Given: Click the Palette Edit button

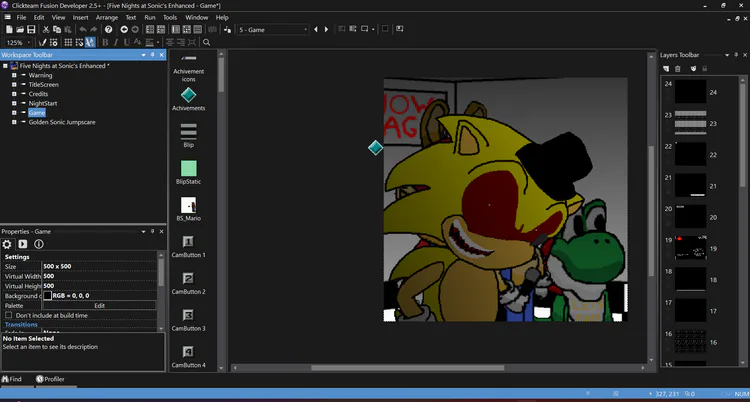Looking at the screenshot, I should (x=99, y=305).
